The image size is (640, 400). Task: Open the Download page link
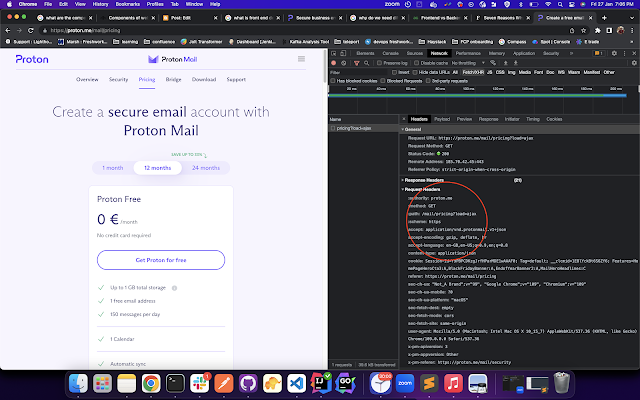tap(204, 80)
